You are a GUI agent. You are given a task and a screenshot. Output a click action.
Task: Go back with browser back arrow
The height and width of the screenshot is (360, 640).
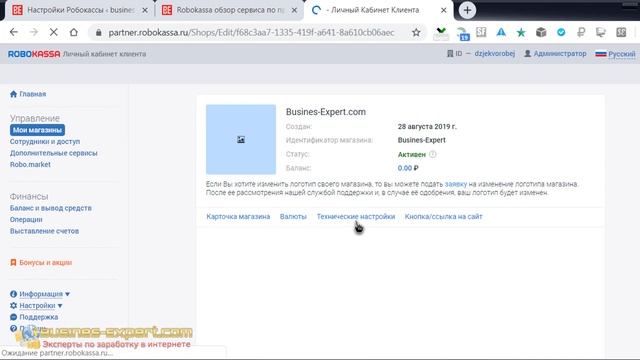coord(13,32)
